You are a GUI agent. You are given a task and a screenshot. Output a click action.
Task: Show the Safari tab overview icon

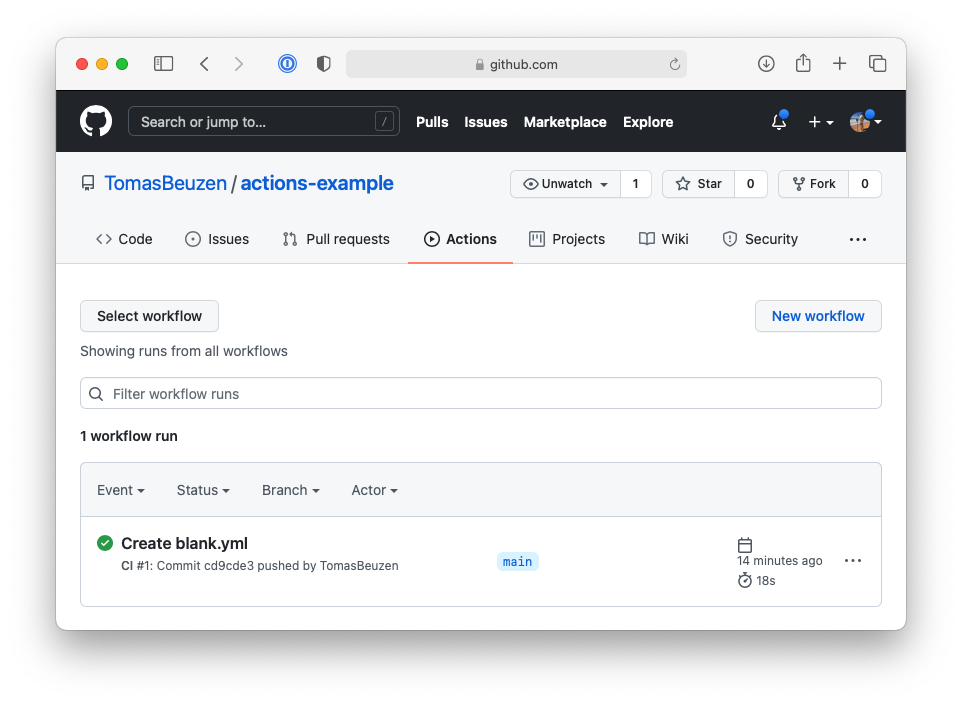(x=877, y=63)
